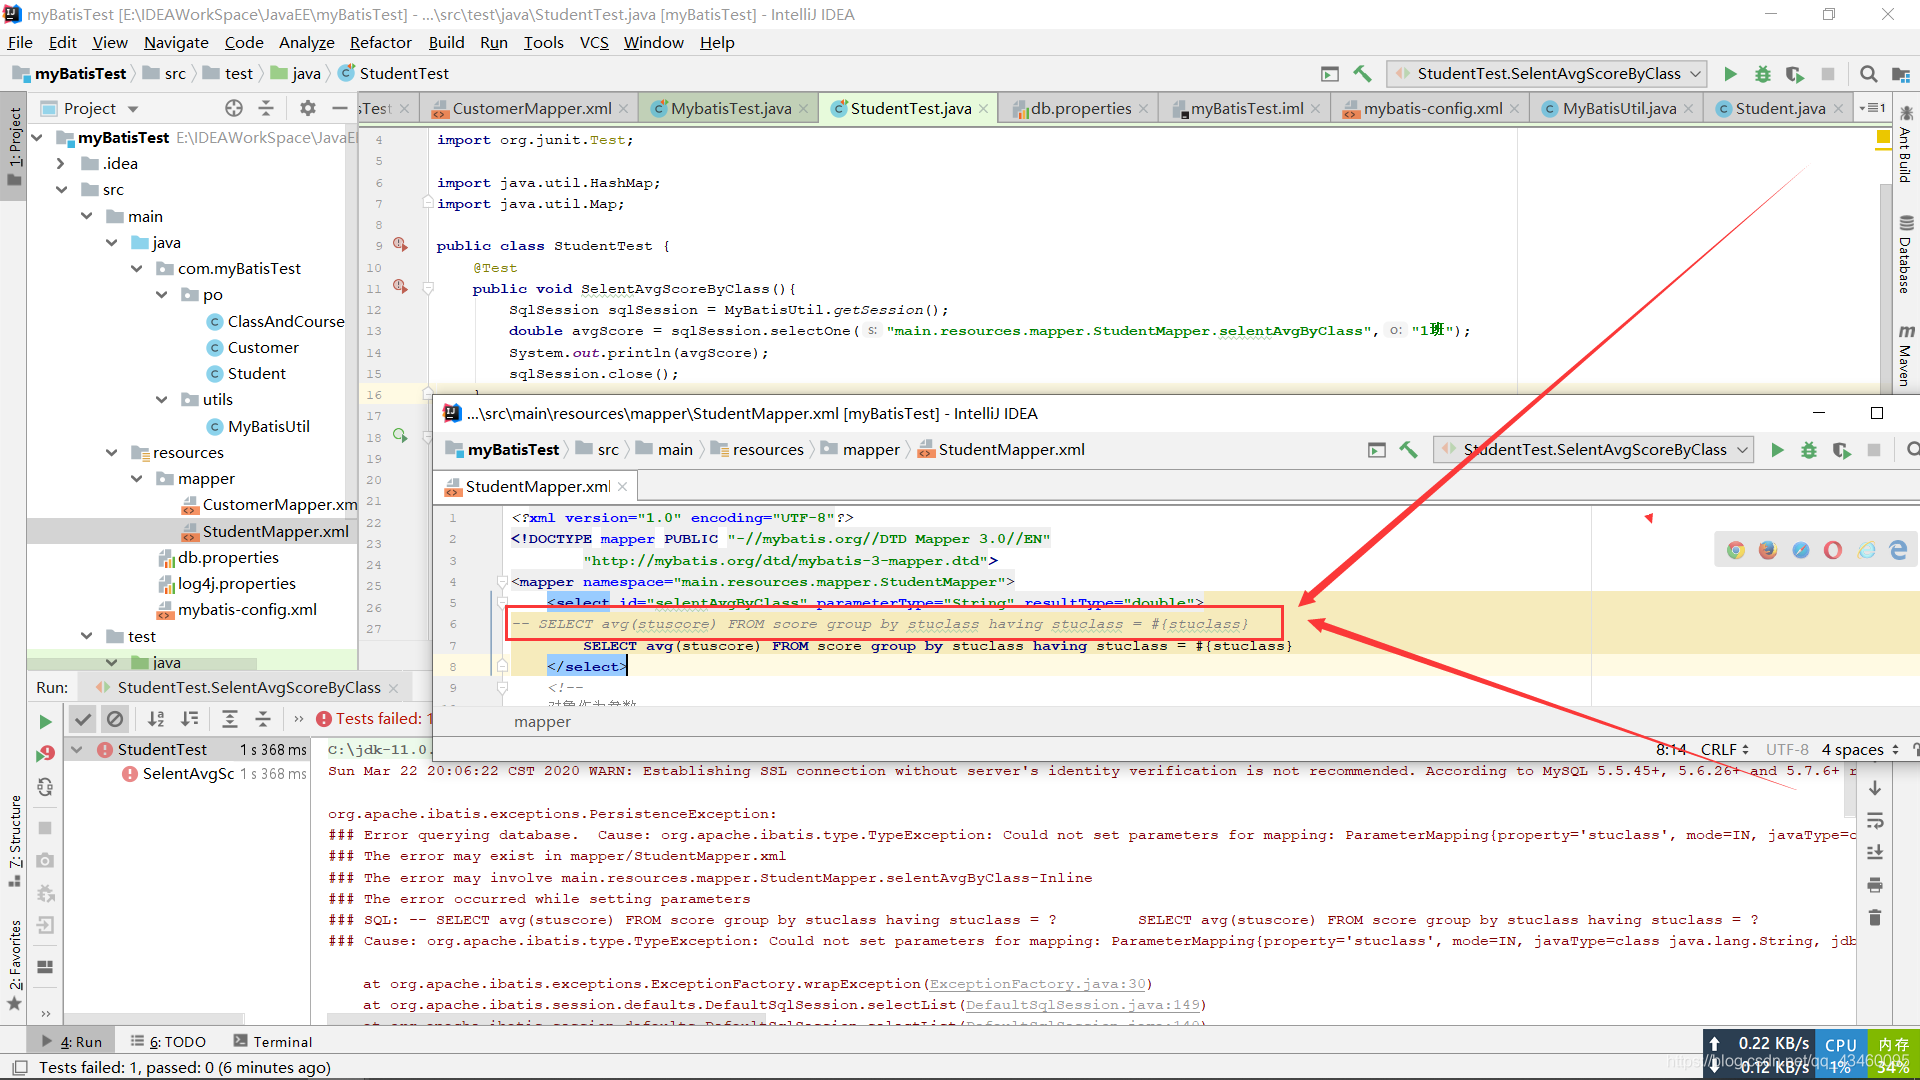1920x1080 pixels.
Task: Start debugging with the main toolbar's bug icon
Action: (x=1763, y=74)
